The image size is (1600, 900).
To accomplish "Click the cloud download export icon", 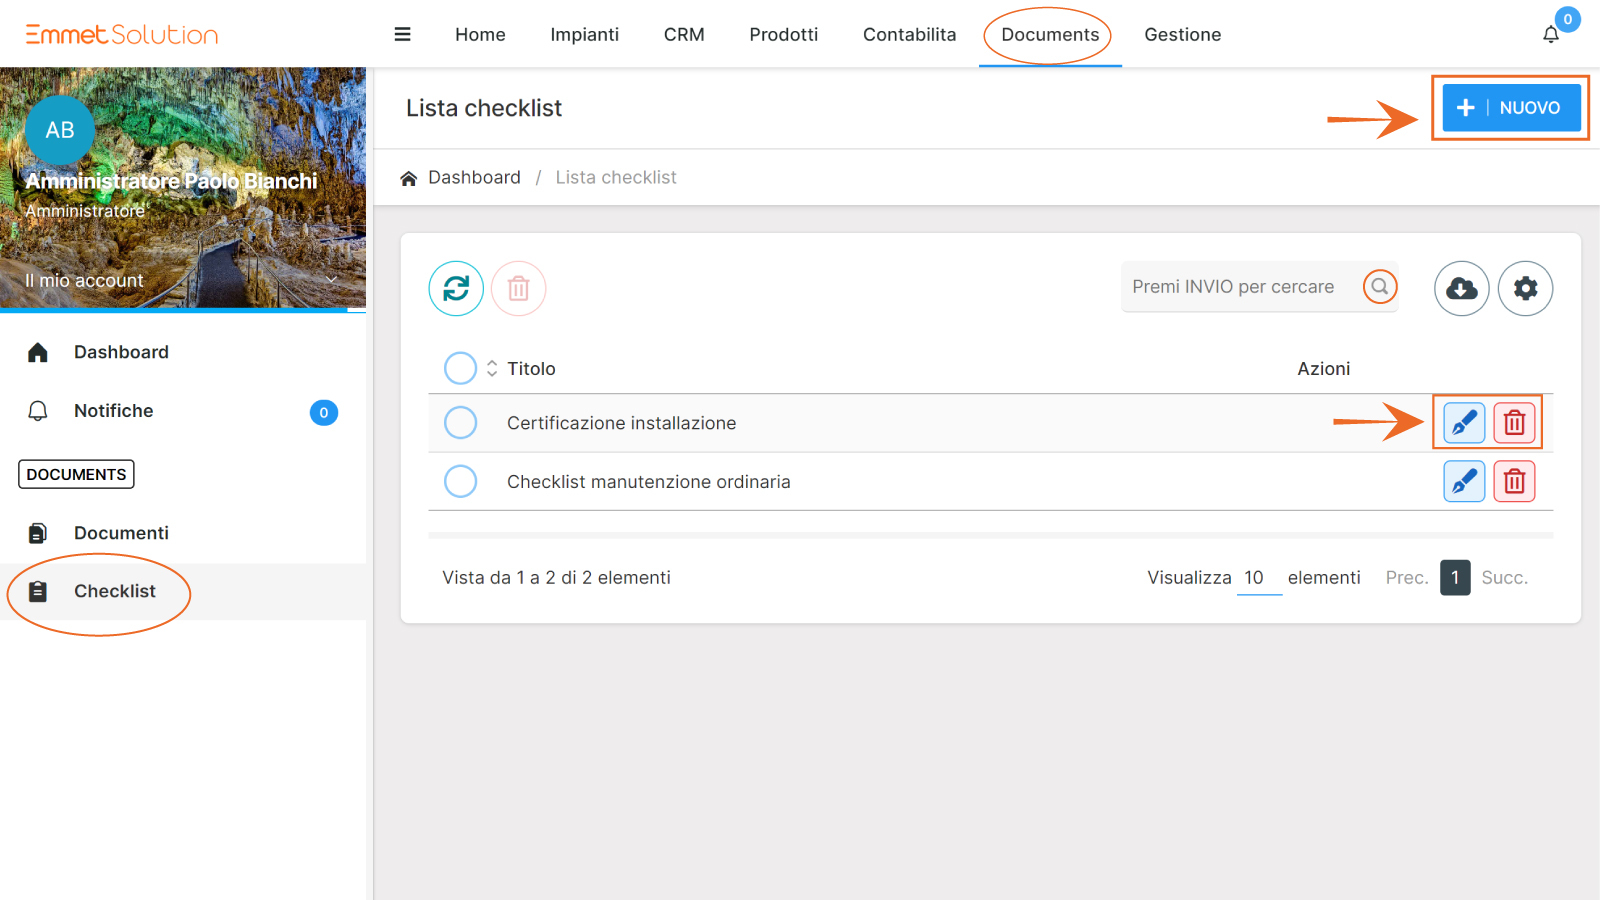I will (x=1461, y=288).
